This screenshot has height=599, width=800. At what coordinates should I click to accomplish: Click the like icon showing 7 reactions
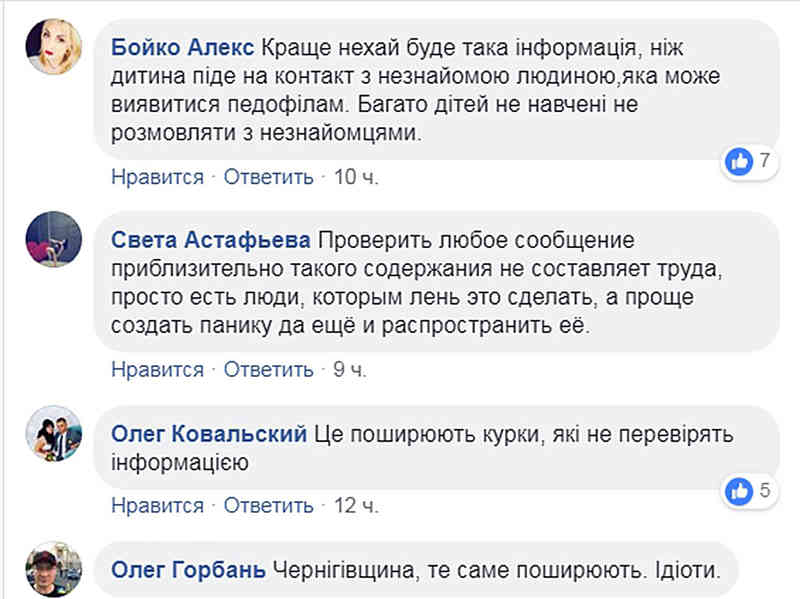click(x=739, y=161)
